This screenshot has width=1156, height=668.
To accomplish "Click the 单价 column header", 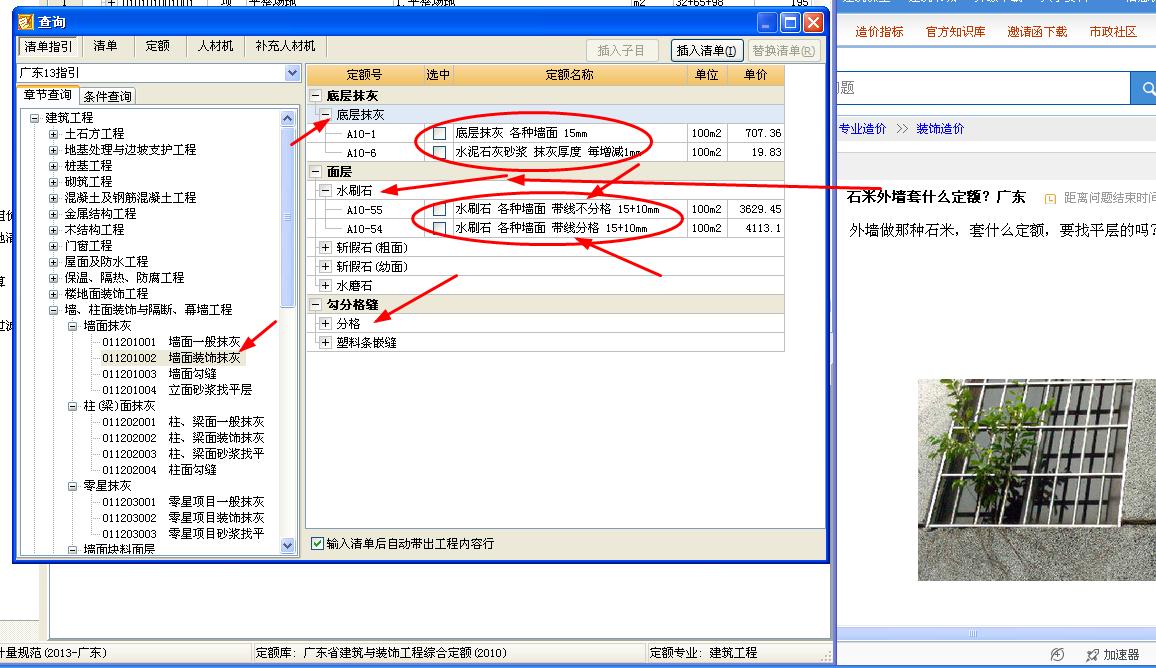I will click(756, 74).
